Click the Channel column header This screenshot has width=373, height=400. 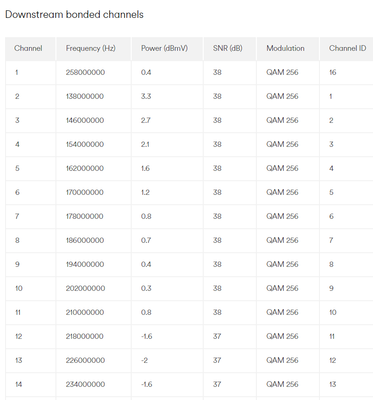[x=28, y=48]
